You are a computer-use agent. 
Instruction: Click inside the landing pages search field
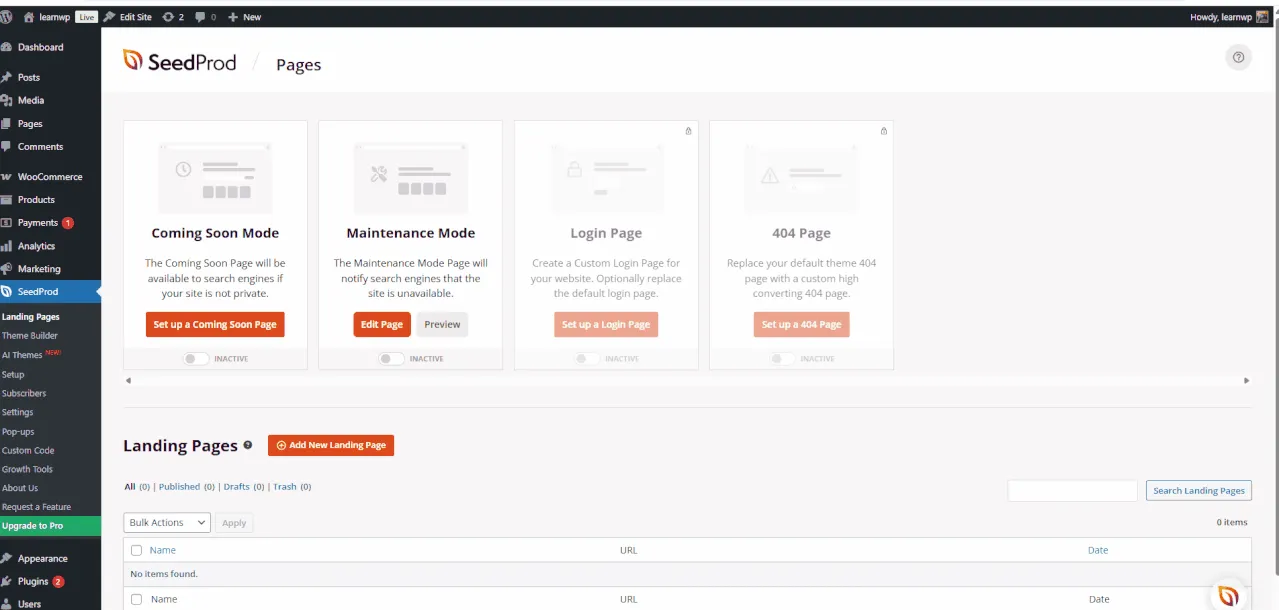pos(1071,490)
